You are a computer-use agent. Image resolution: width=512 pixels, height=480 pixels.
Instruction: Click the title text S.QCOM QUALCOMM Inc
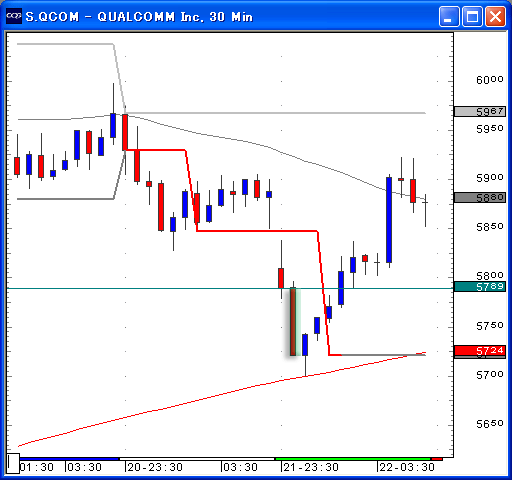[x=139, y=17]
